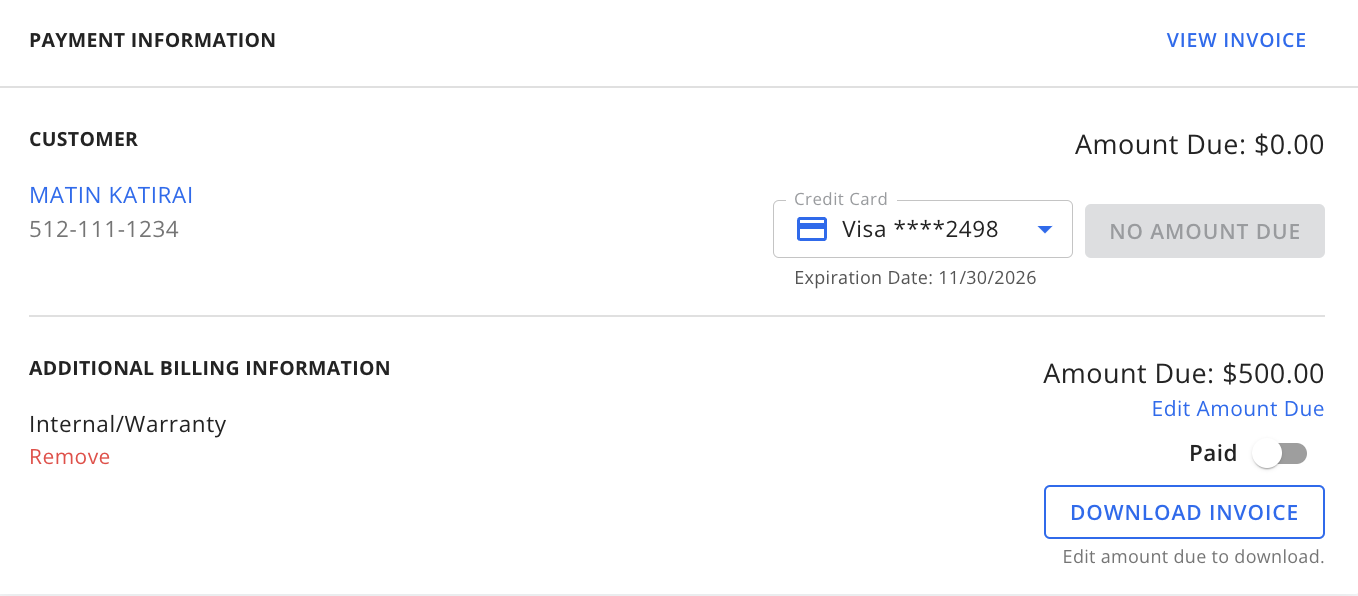Select the PAYMENT INFORMATION section header
The width and height of the screenshot is (1358, 596).
pyautogui.click(x=152, y=40)
